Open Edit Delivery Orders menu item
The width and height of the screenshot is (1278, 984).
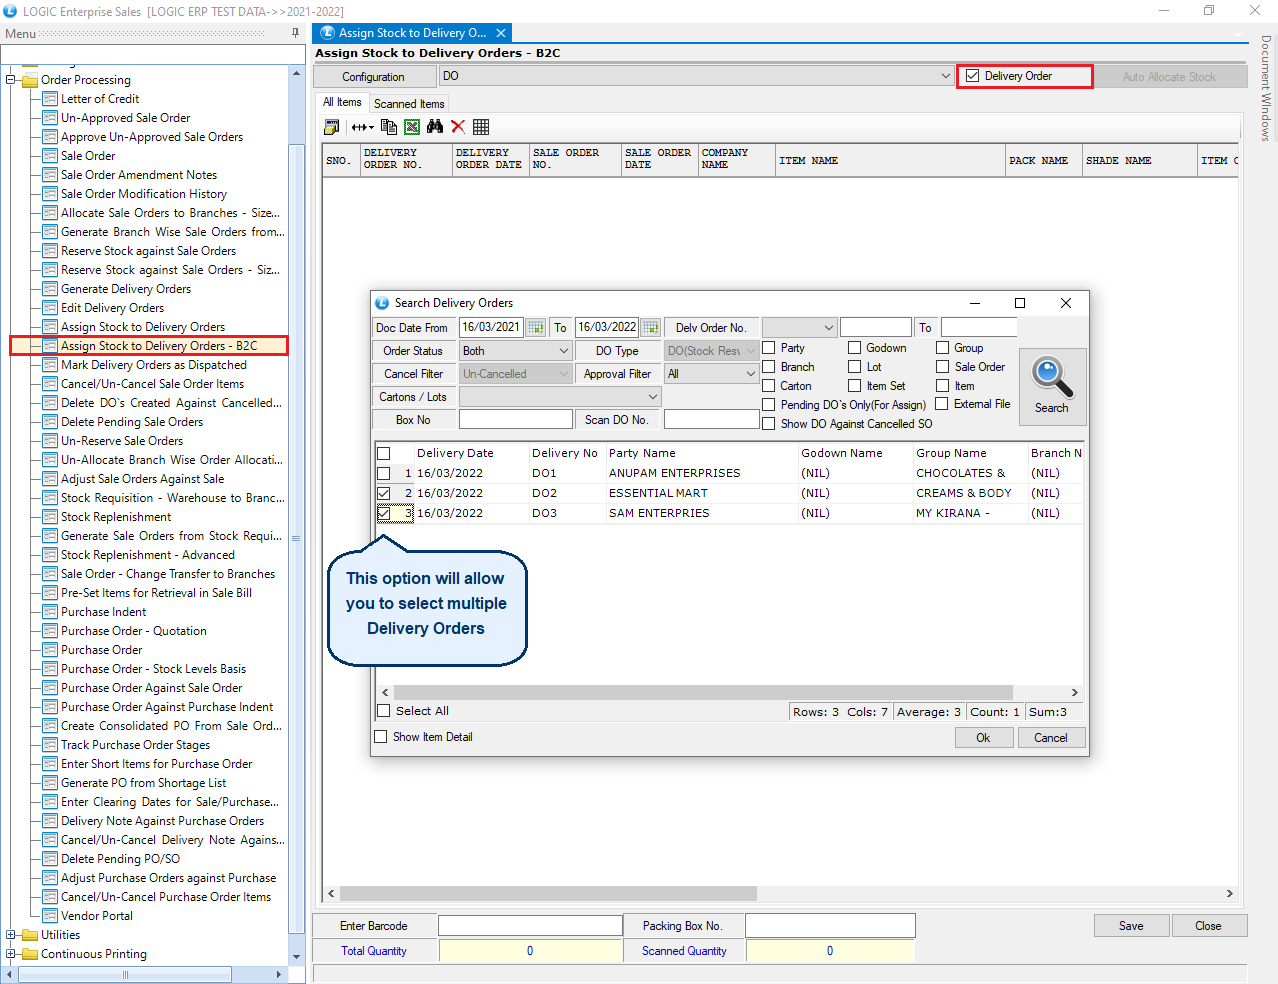[112, 308]
